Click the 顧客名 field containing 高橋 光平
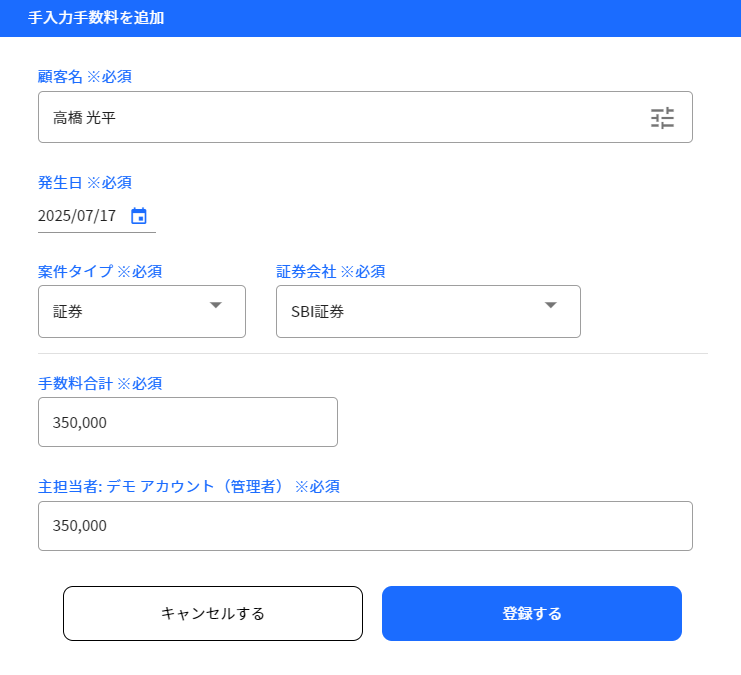Viewport: 741px width, 675px height. (x=365, y=117)
